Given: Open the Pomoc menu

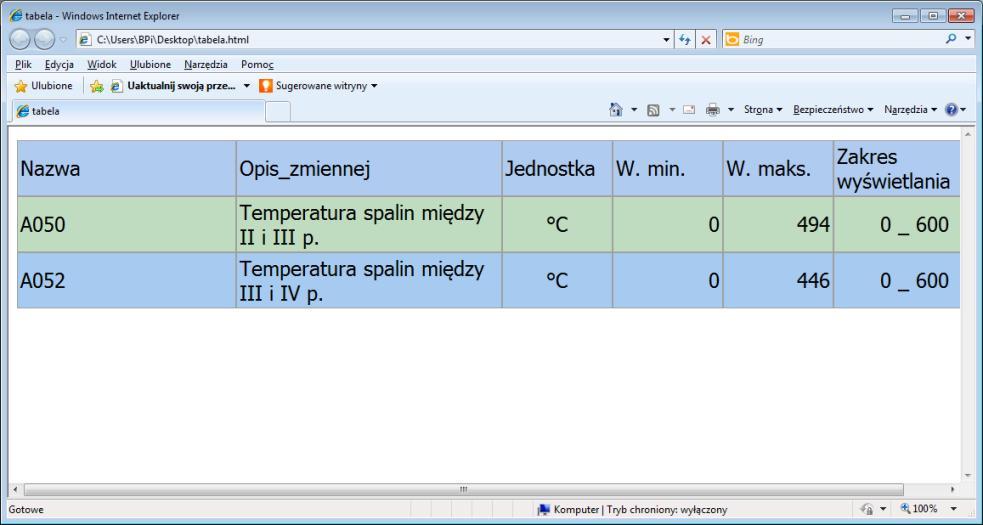Looking at the screenshot, I should (257, 64).
